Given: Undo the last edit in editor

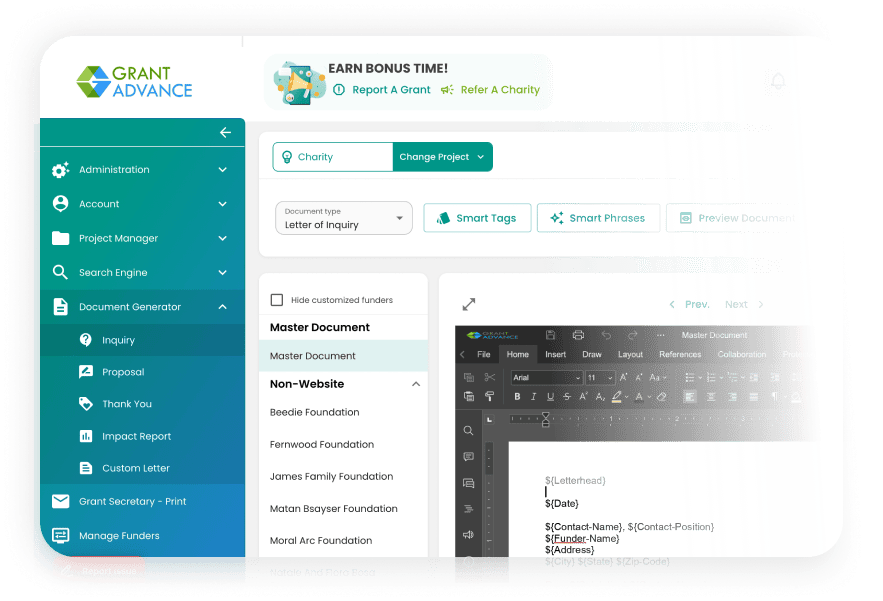Looking at the screenshot, I should (606, 335).
